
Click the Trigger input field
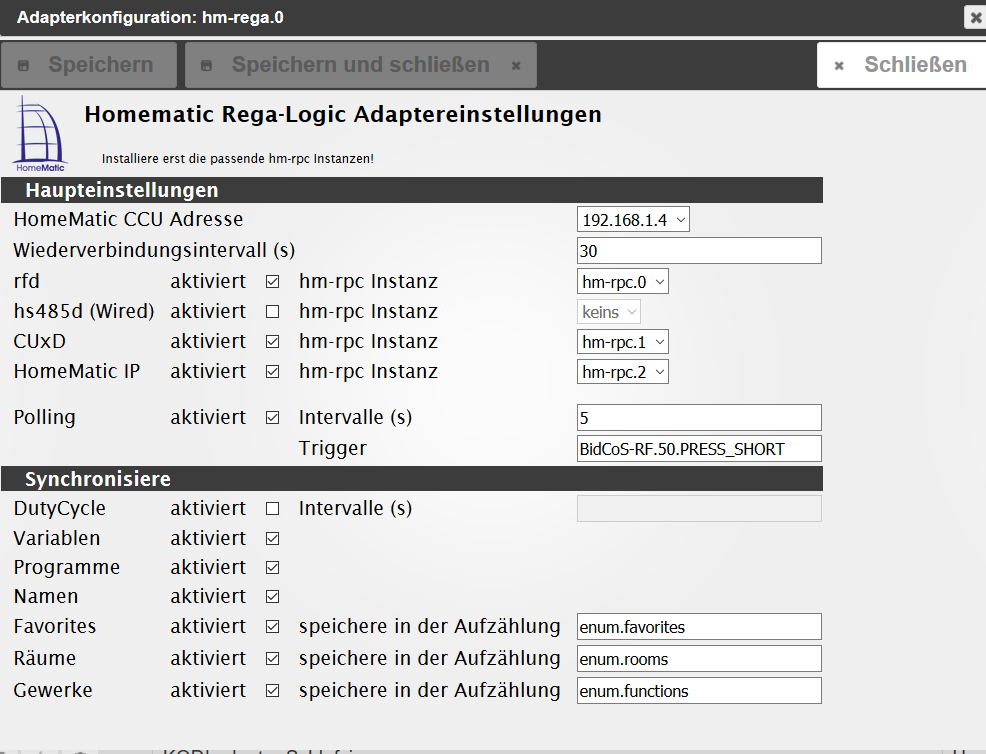point(699,449)
